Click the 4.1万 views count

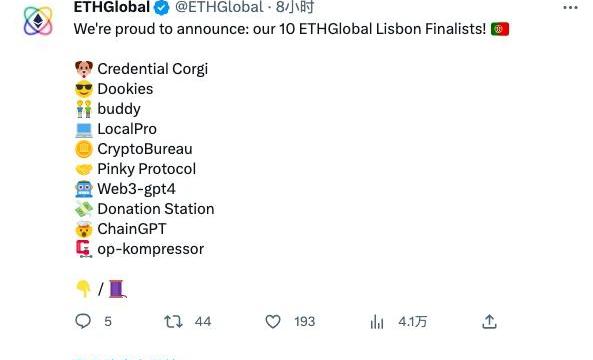[x=412, y=322]
